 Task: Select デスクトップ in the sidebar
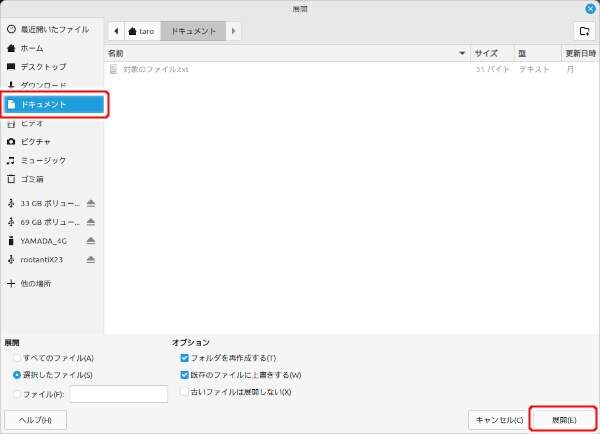(x=52, y=67)
